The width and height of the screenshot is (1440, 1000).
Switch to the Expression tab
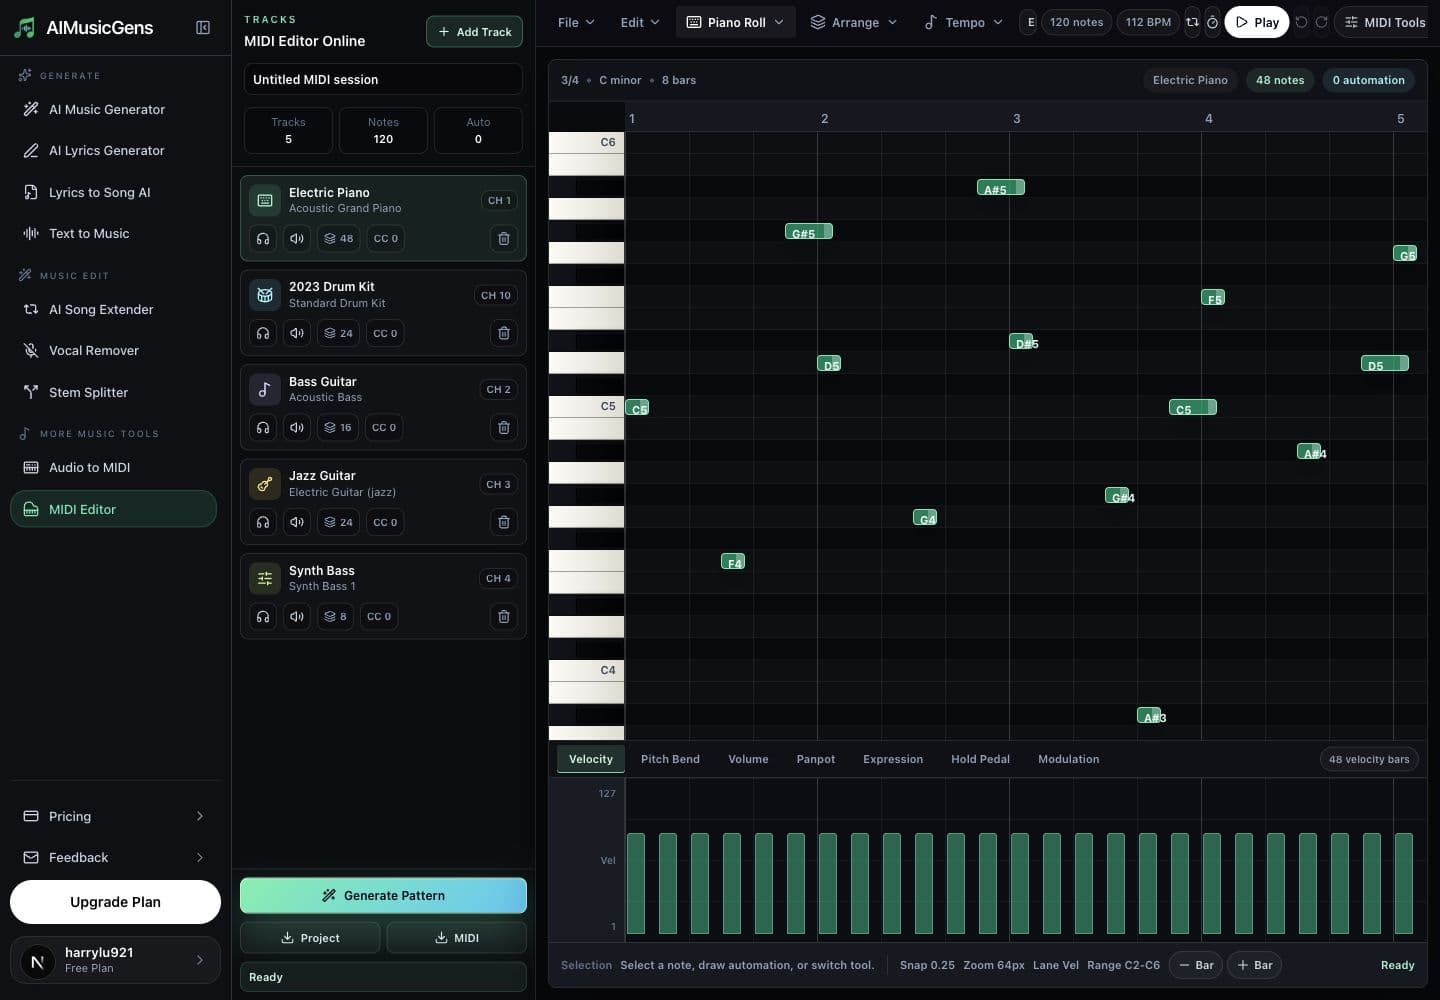pyautogui.click(x=893, y=759)
